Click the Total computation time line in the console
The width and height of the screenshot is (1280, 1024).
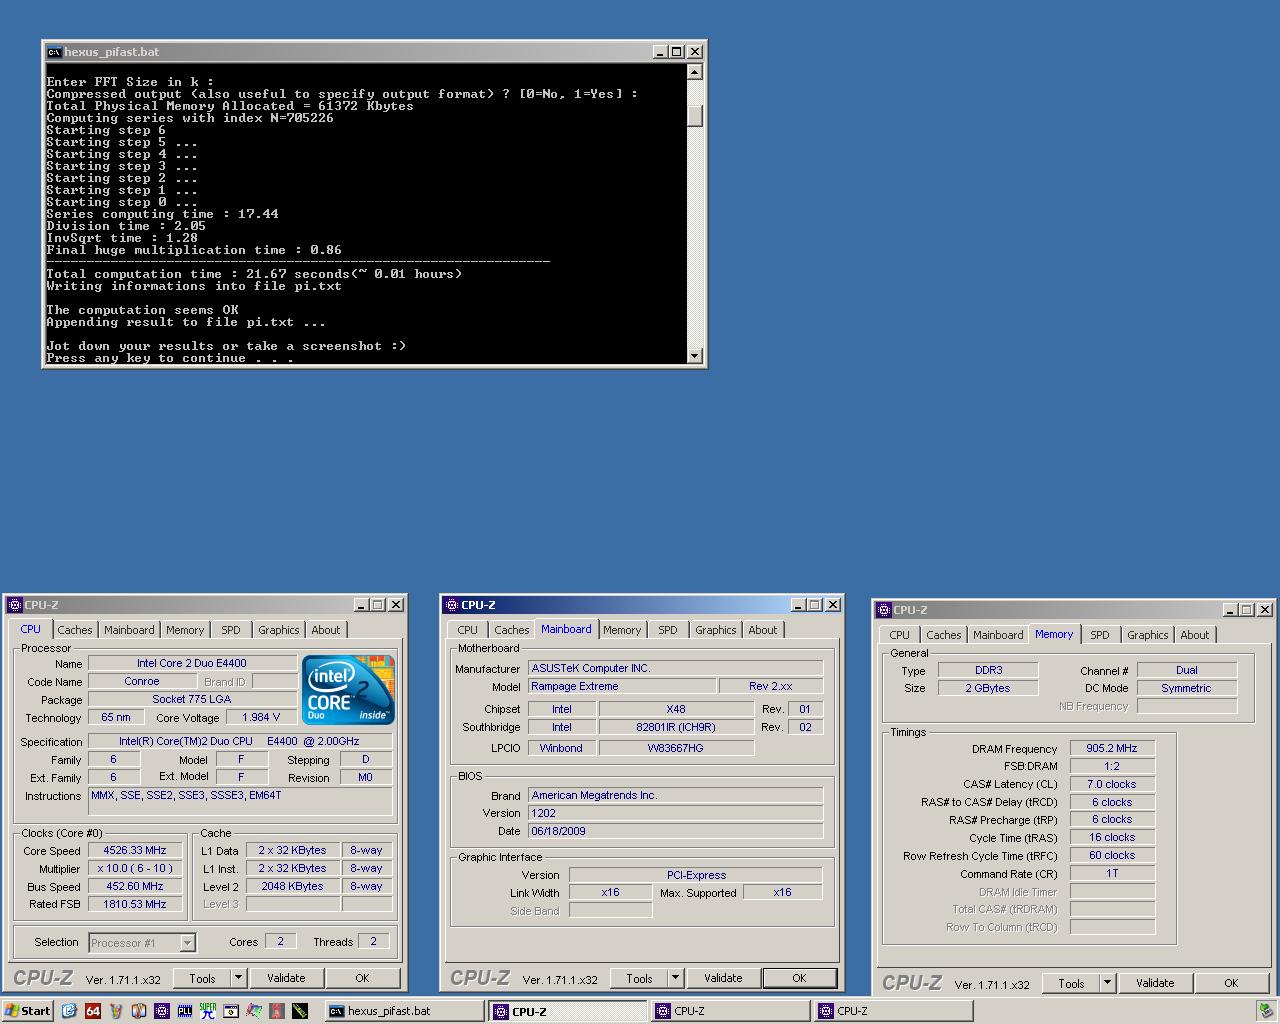(254, 274)
